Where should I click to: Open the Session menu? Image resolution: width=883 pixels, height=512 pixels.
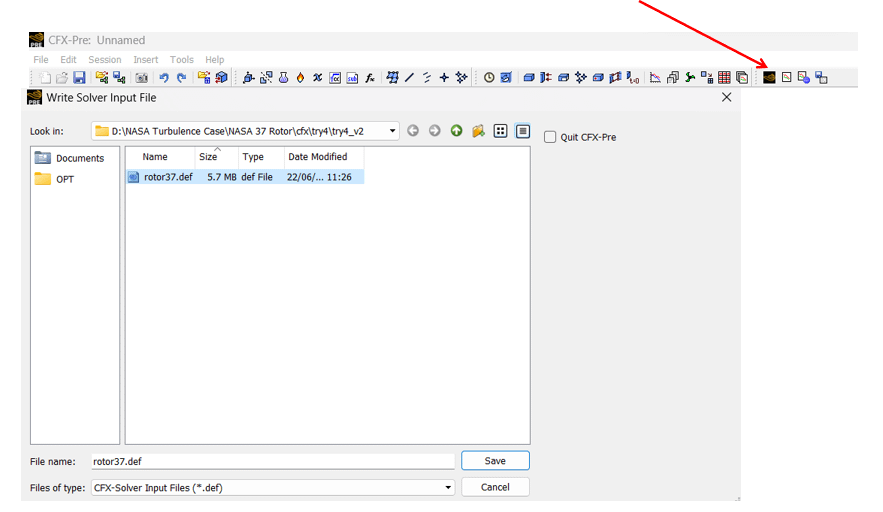[x=105, y=60]
